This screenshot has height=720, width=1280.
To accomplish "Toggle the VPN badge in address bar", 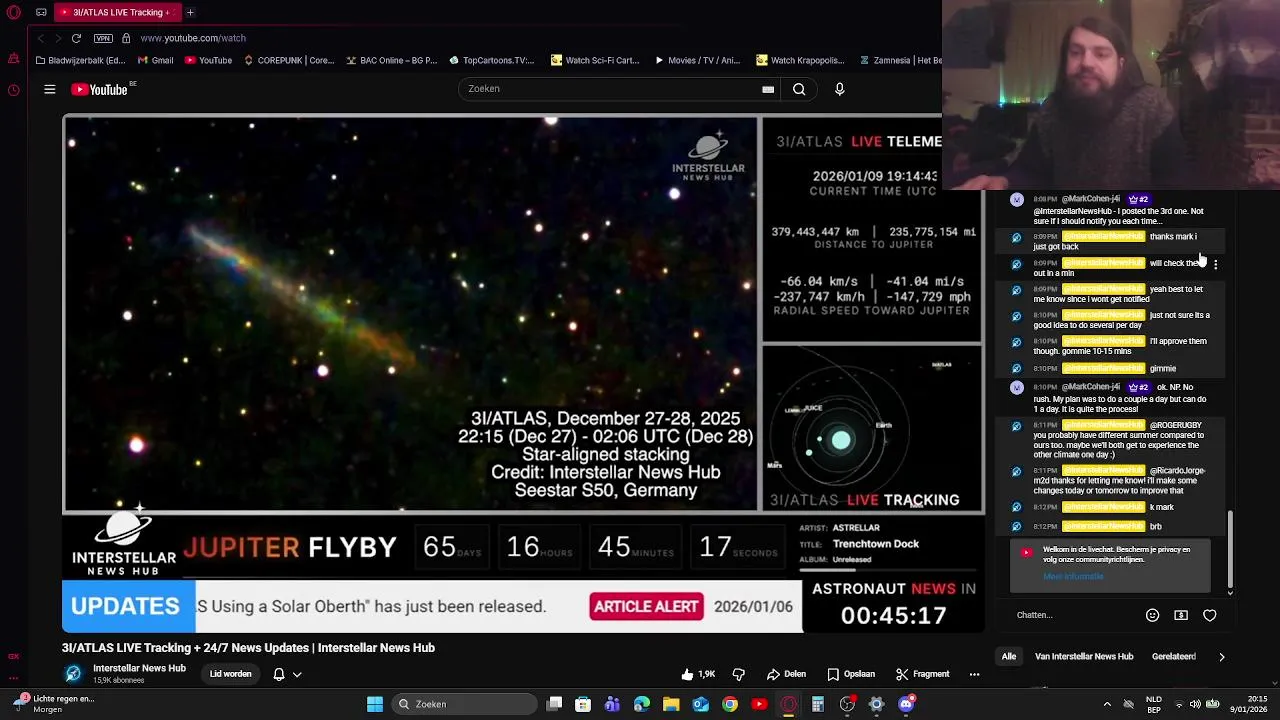I will click(103, 38).
